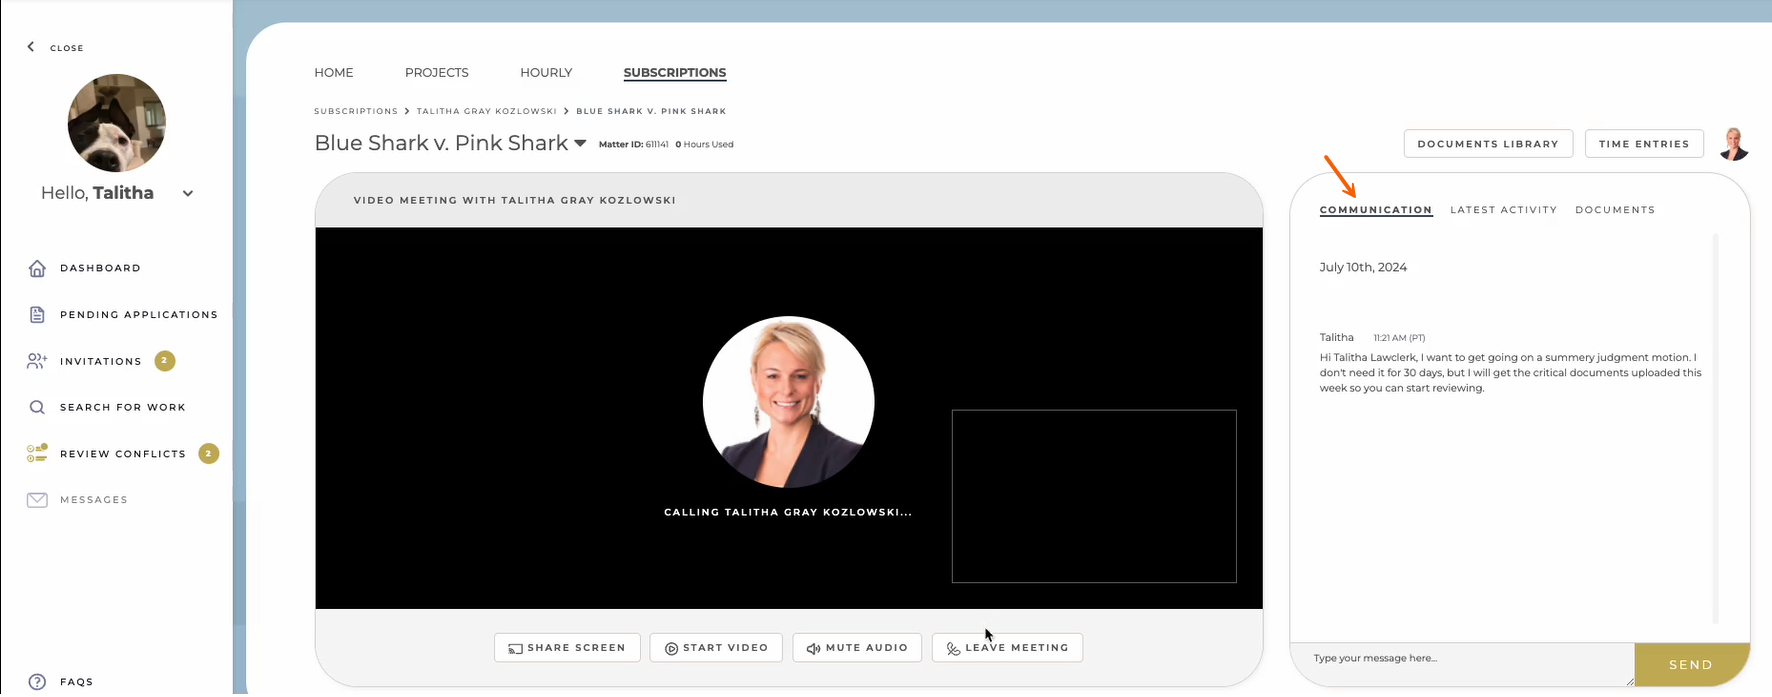This screenshot has width=1772, height=697.
Task: Open Search for Work
Action: click(x=123, y=407)
